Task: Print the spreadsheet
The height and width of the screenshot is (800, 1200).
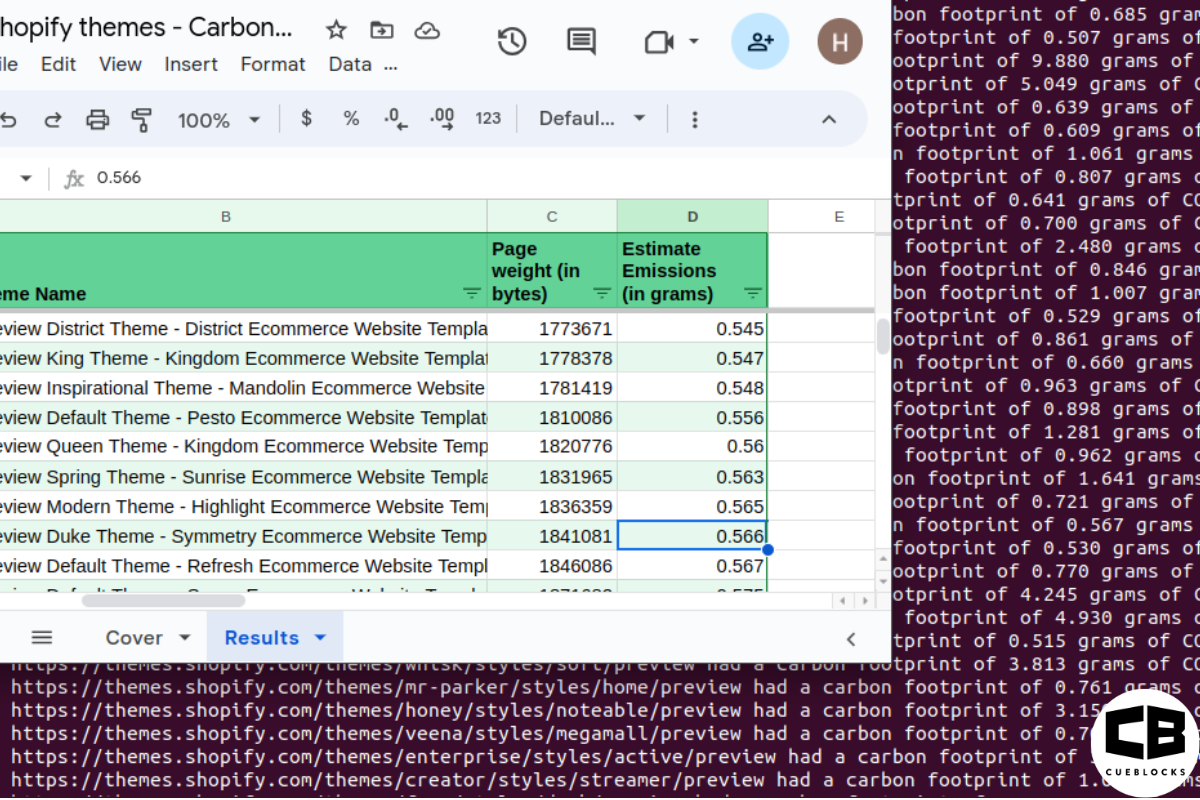Action: [x=97, y=118]
